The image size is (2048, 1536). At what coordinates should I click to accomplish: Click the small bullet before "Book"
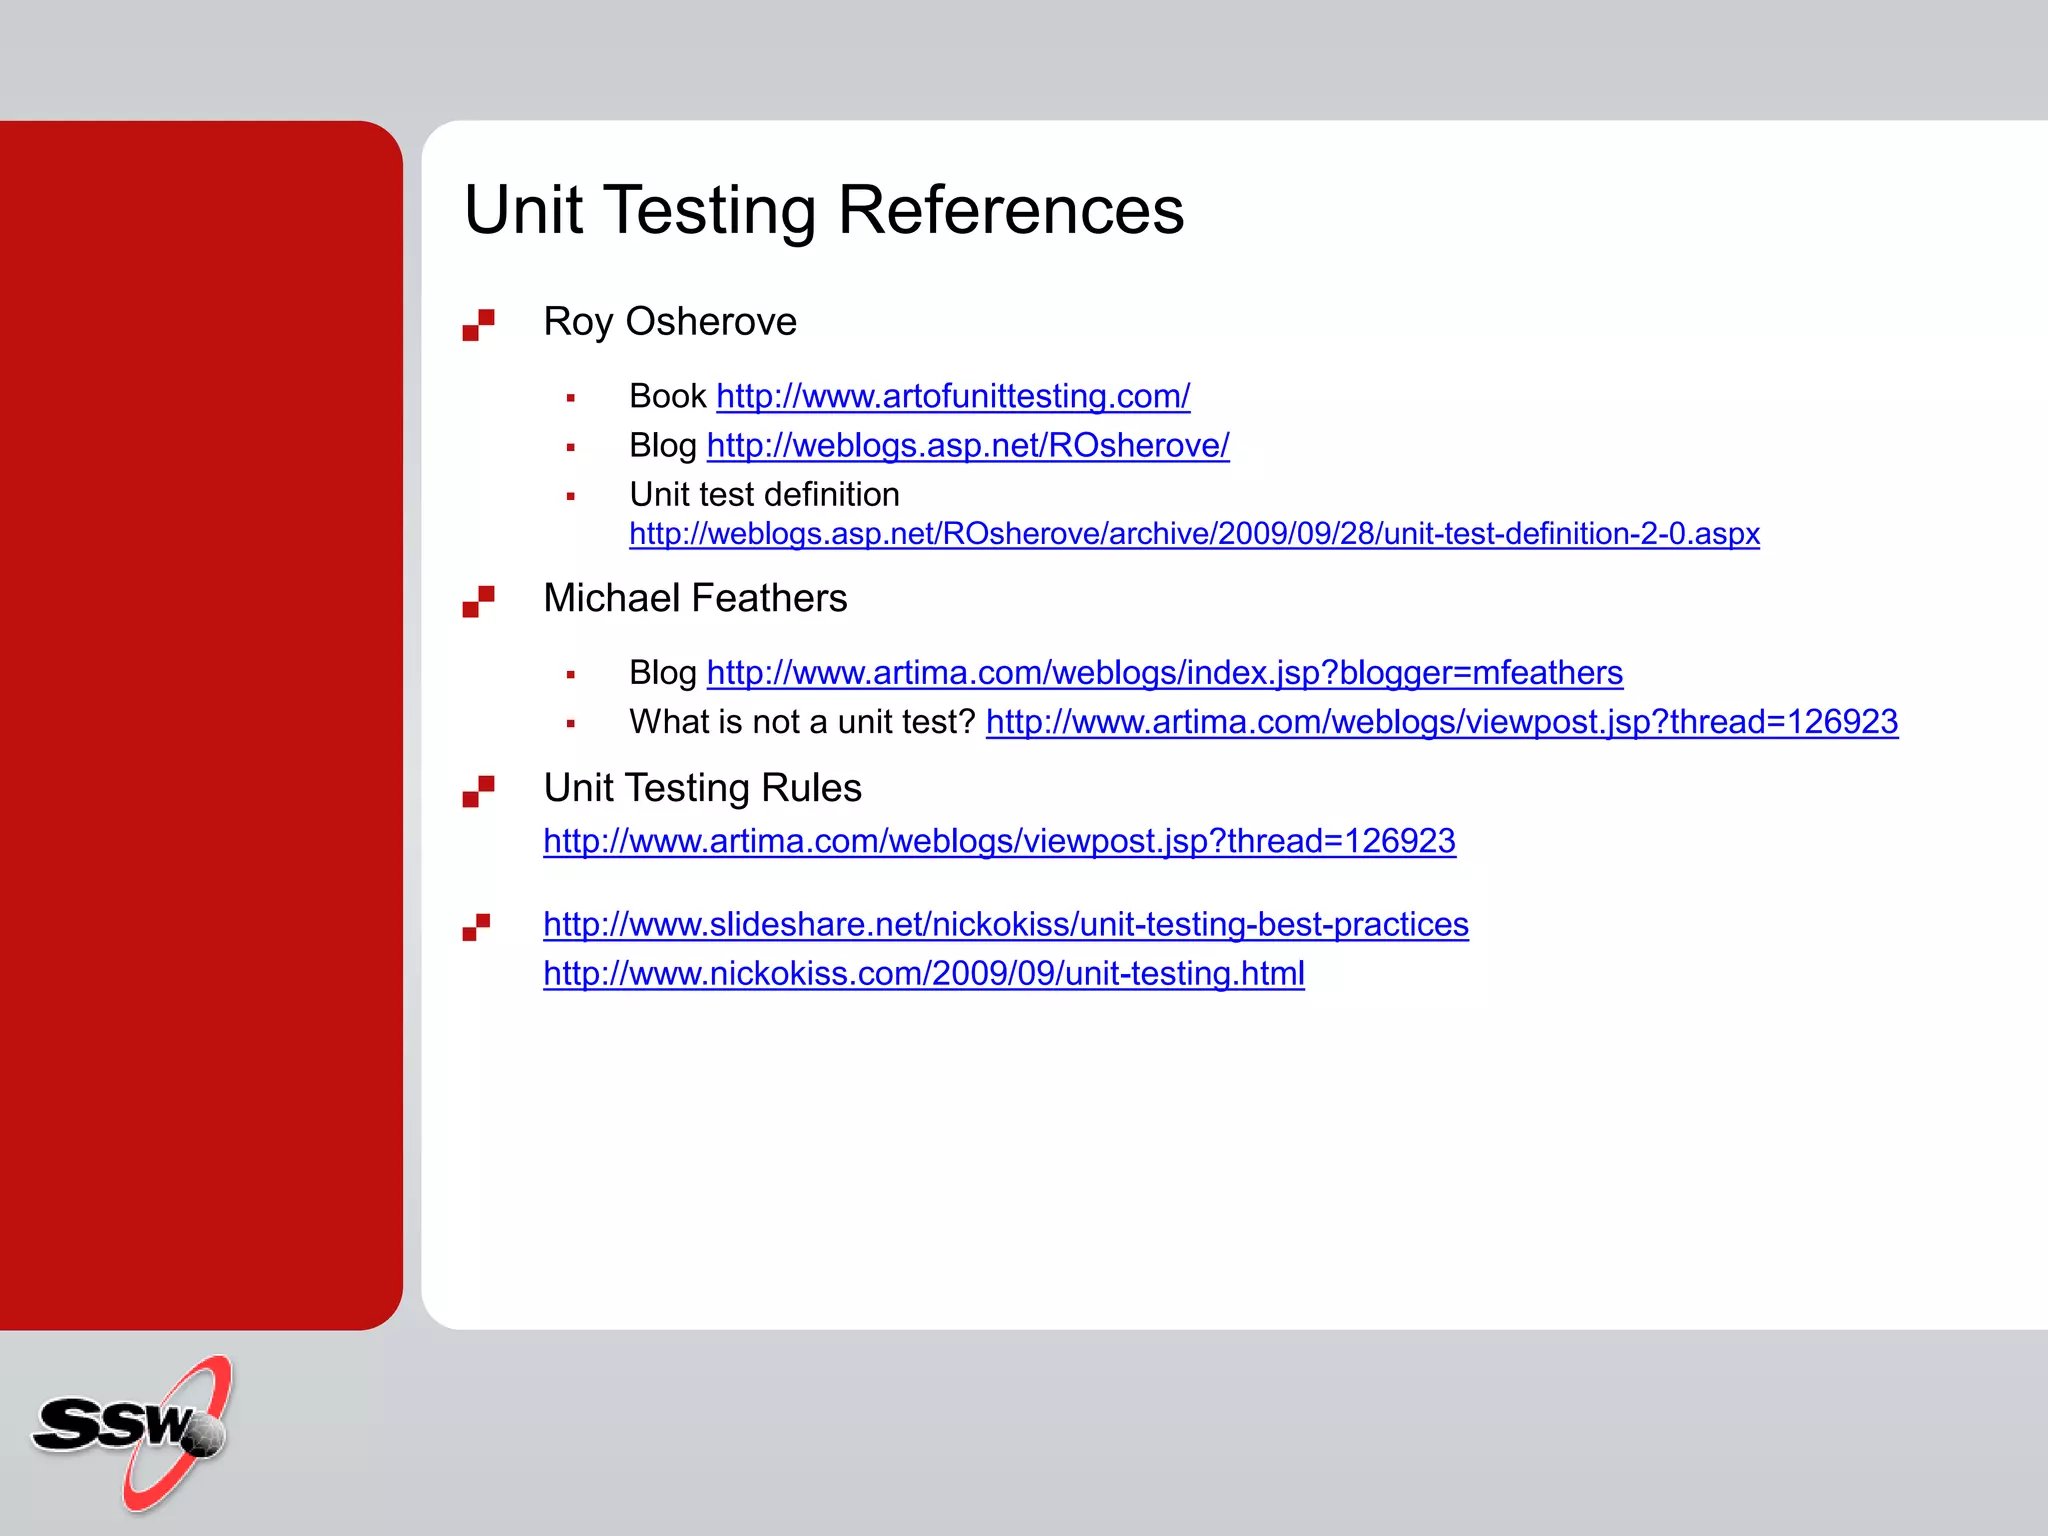tap(571, 398)
